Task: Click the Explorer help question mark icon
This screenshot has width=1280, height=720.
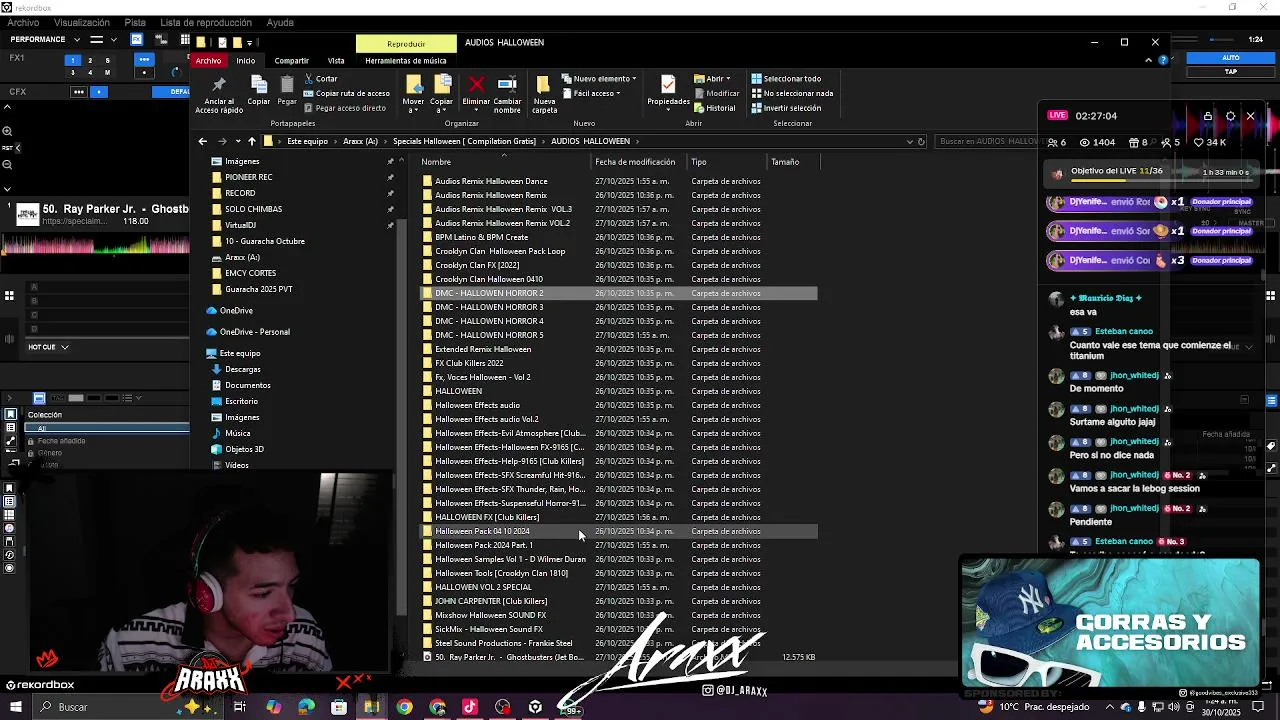Action: pos(1163,60)
